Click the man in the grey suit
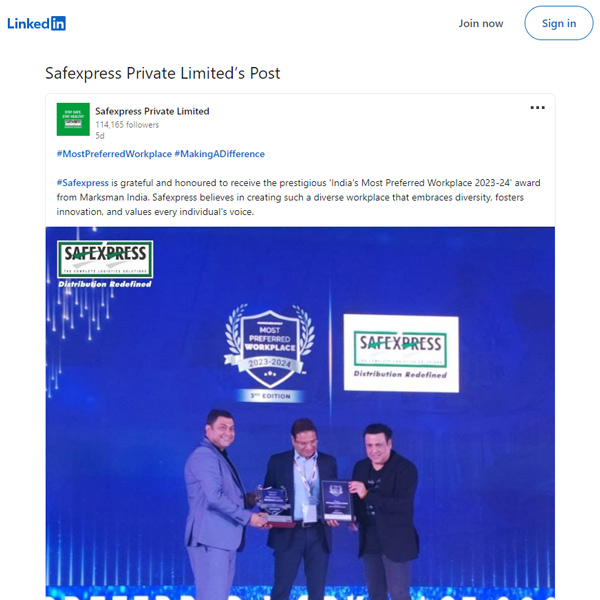The width and height of the screenshot is (600, 600). [216, 505]
